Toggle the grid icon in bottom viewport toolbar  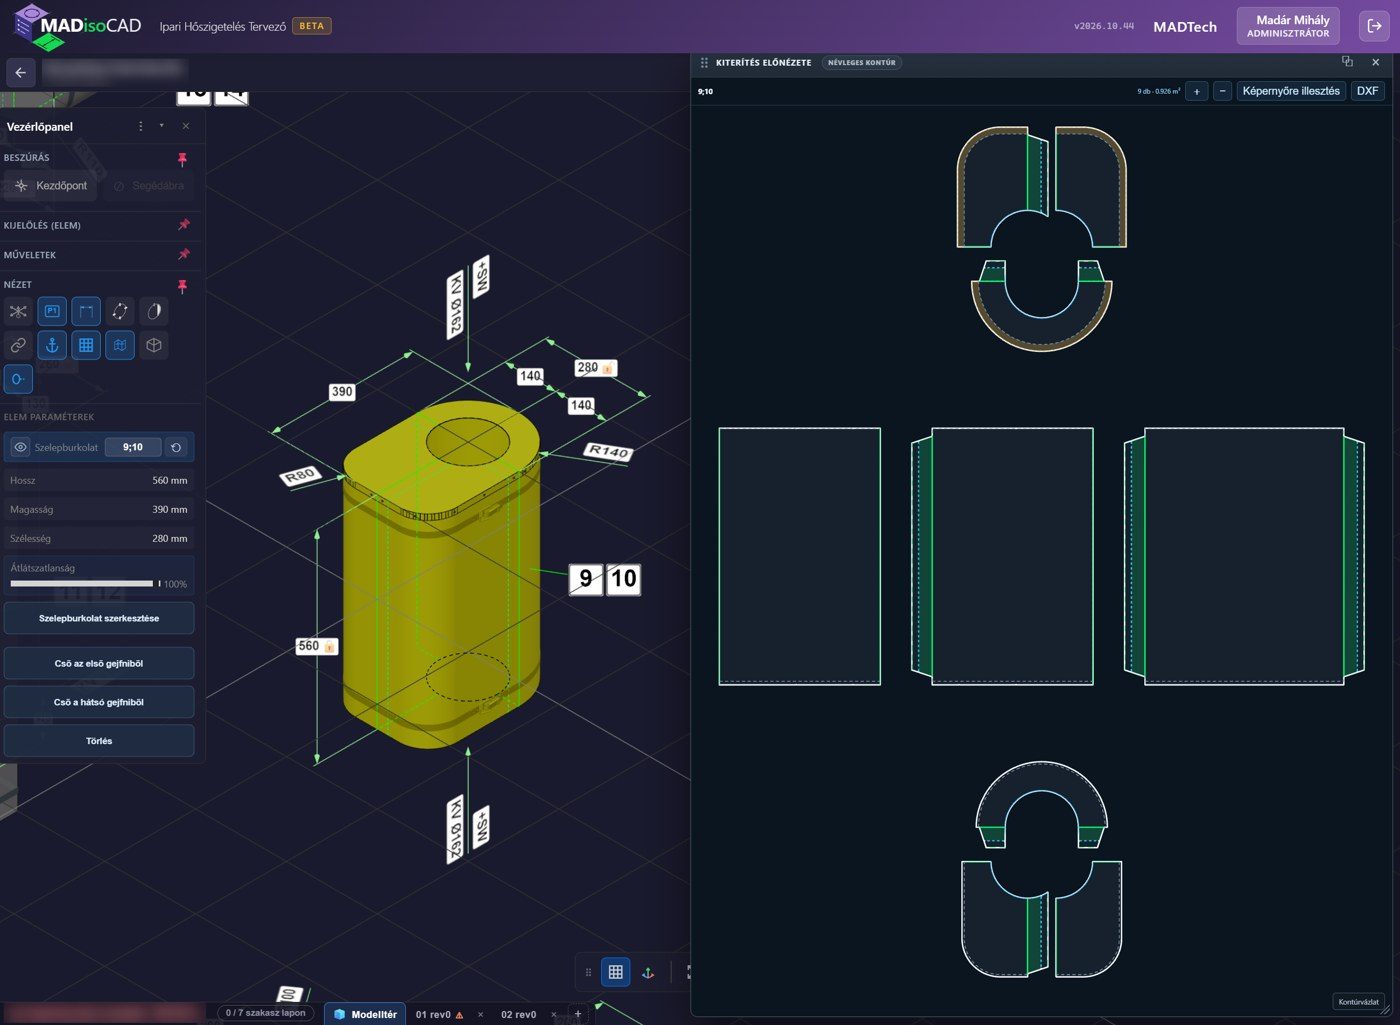pyautogui.click(x=616, y=972)
